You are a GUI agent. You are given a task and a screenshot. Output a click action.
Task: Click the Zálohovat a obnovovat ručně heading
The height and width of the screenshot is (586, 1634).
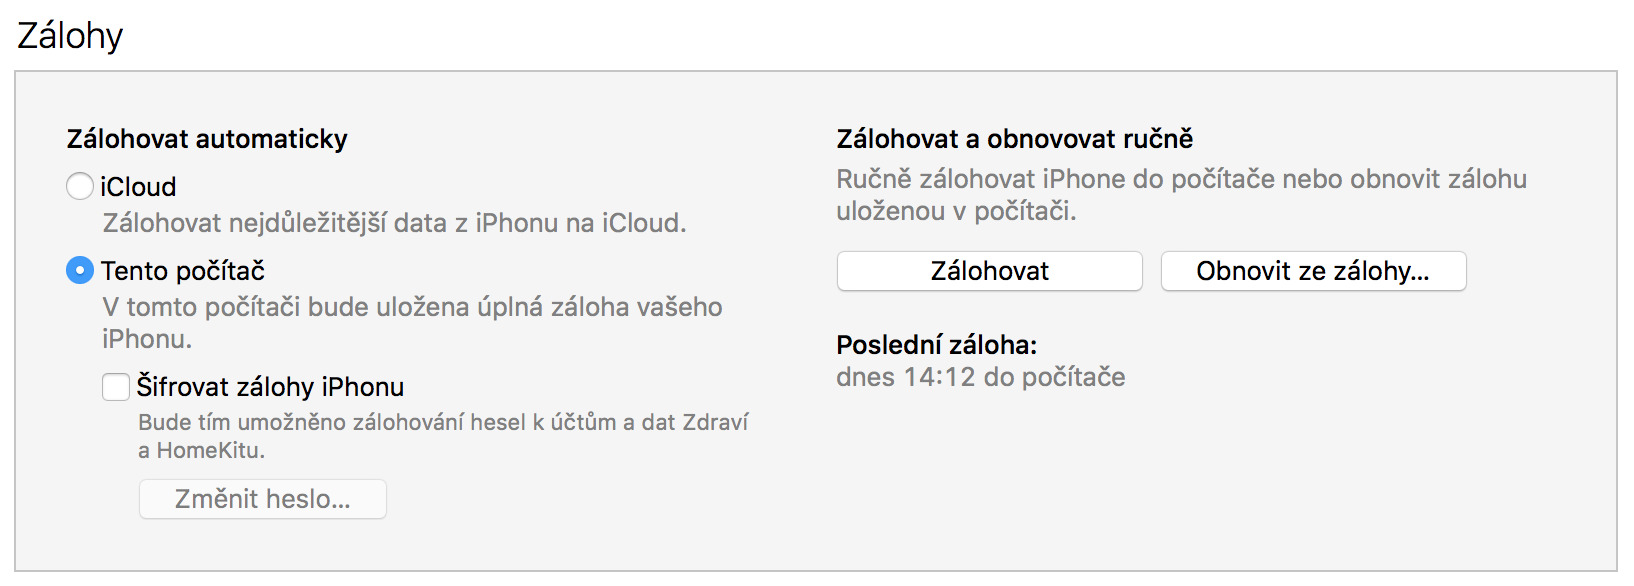[1014, 139]
